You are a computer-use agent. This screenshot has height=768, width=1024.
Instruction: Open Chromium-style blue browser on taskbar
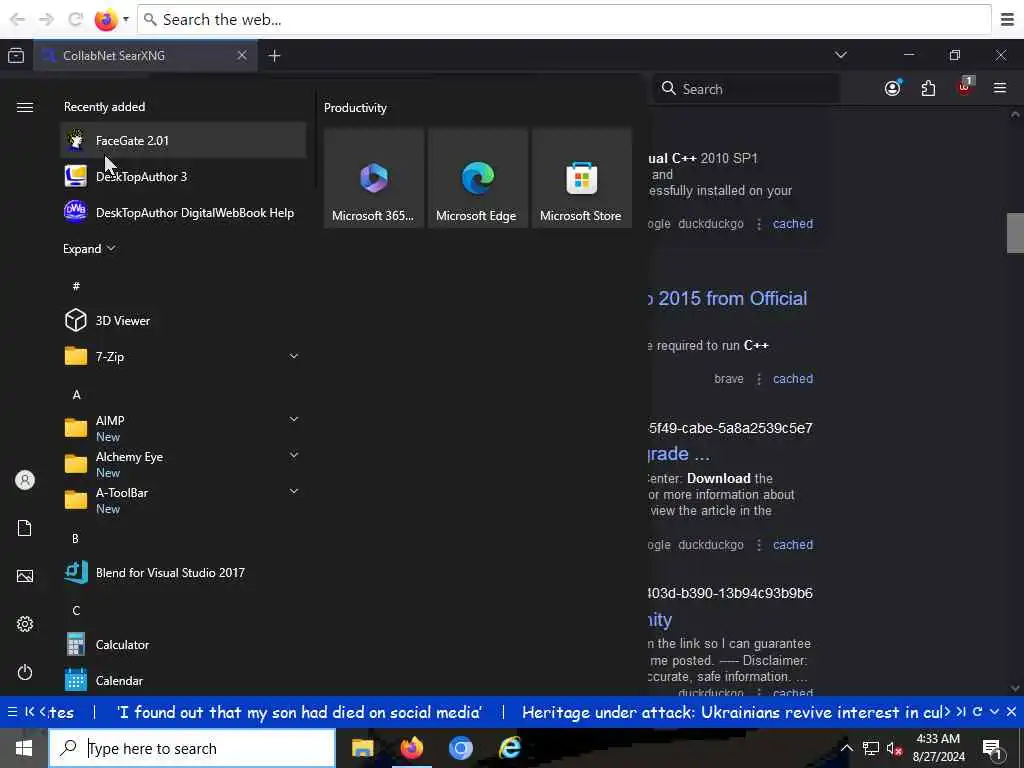pos(461,748)
